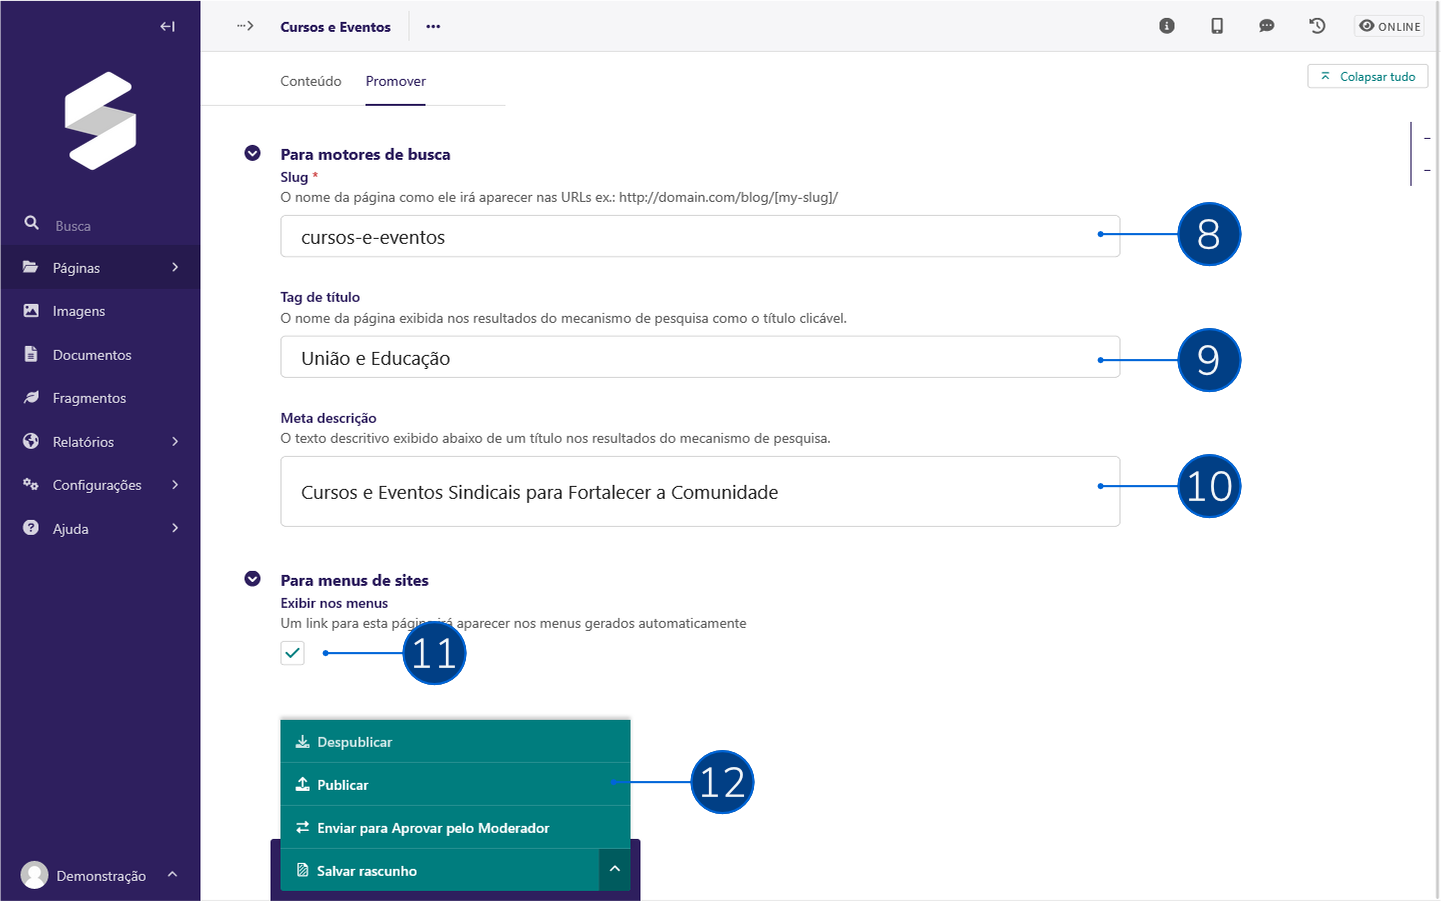Open the ellipsis menu next to Cursos e Eventos
The width and height of the screenshot is (1441, 901).
432,26
